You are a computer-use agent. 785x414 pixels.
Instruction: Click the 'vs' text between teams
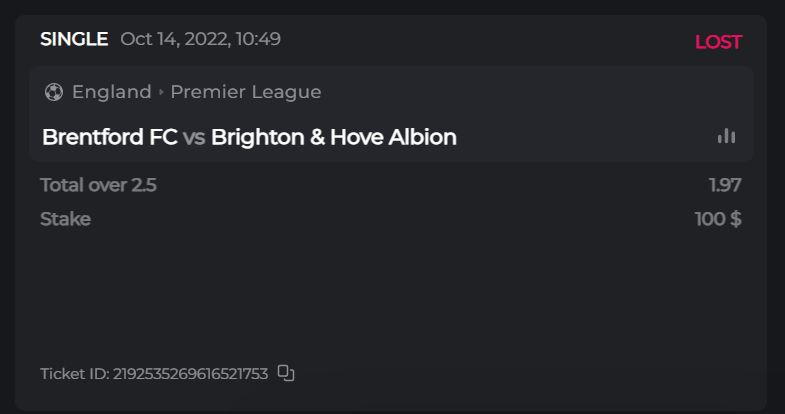pos(194,138)
